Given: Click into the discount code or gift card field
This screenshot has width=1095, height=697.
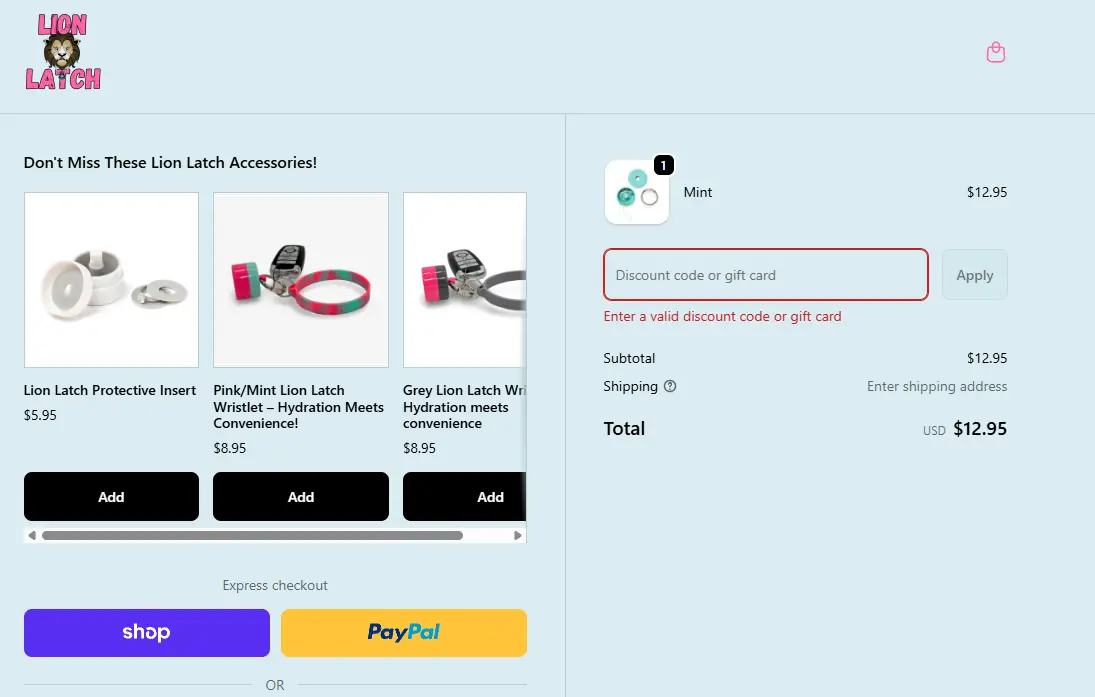Looking at the screenshot, I should [x=766, y=275].
